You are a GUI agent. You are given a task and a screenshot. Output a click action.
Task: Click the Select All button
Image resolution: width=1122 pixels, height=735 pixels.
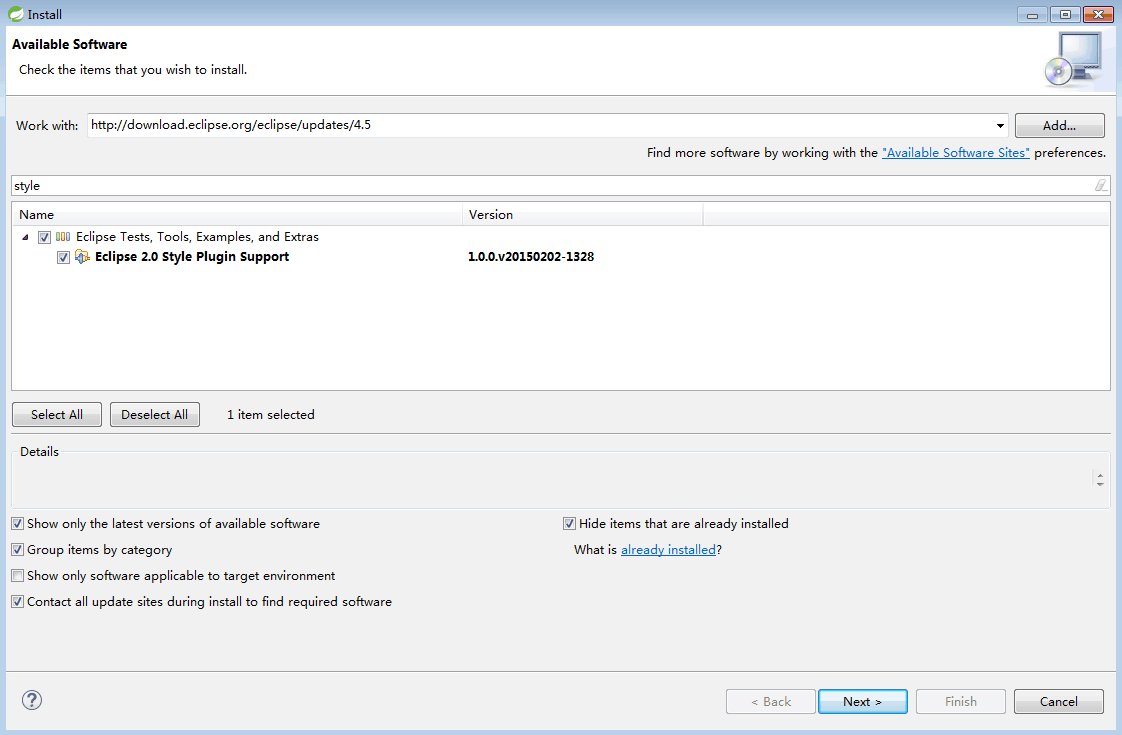(x=57, y=414)
